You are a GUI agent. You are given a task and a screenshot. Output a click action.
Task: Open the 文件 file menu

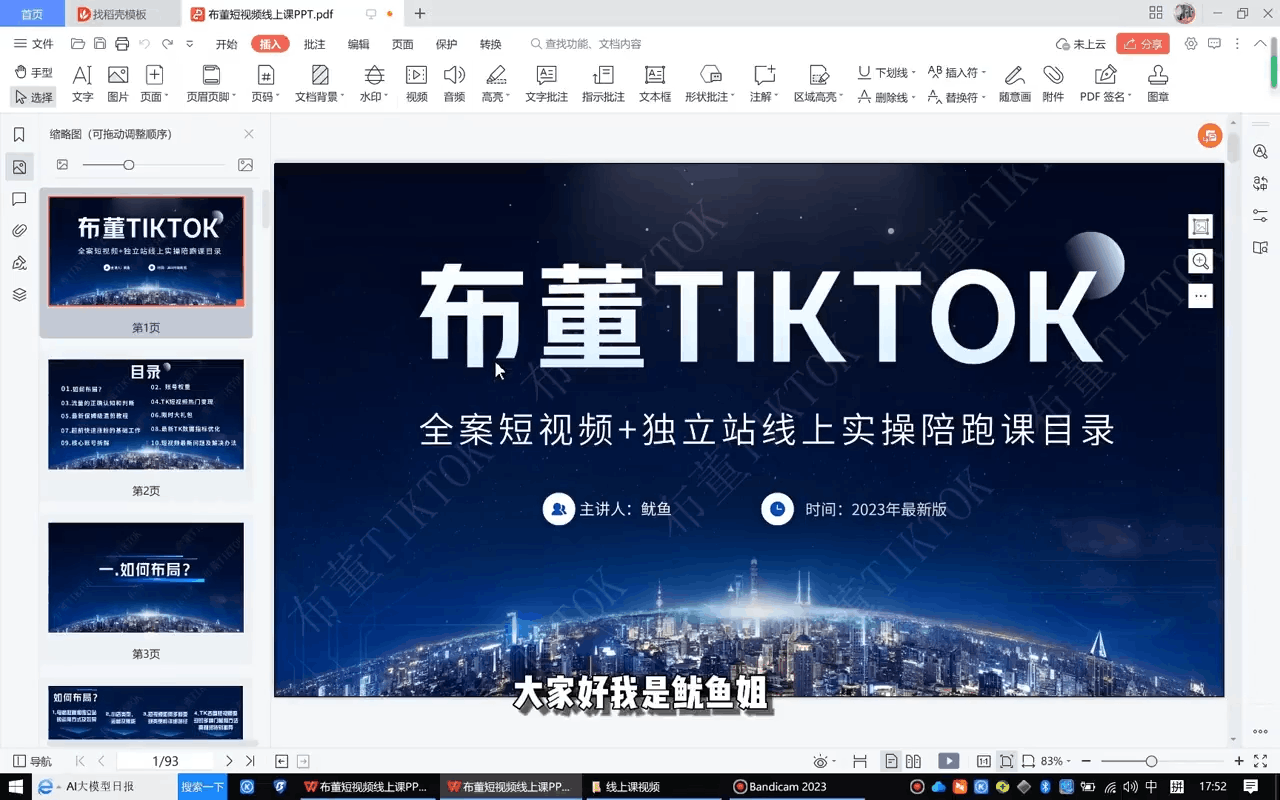(x=34, y=44)
